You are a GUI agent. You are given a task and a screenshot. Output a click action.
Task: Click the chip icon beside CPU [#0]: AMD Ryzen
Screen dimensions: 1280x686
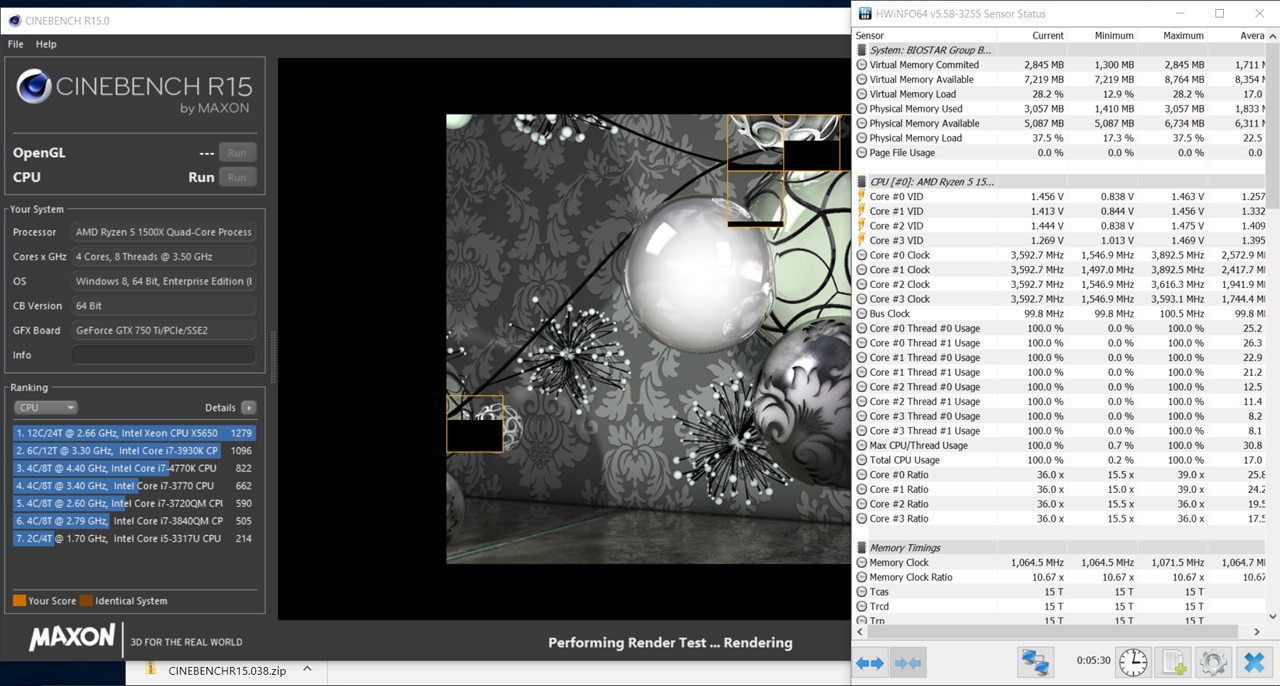[862, 182]
